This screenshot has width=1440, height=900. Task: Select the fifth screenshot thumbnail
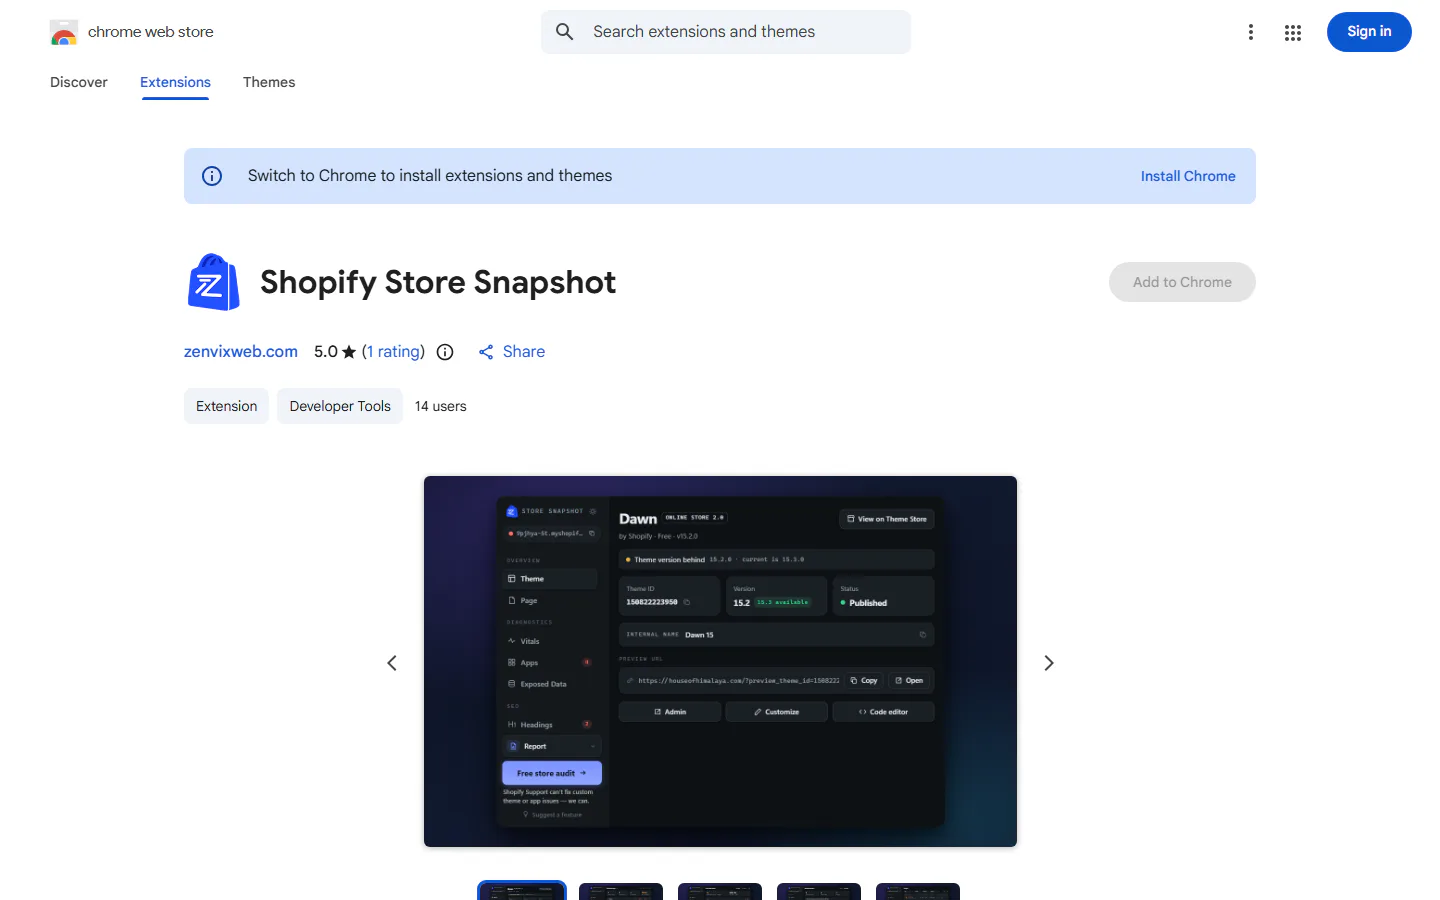(x=918, y=891)
